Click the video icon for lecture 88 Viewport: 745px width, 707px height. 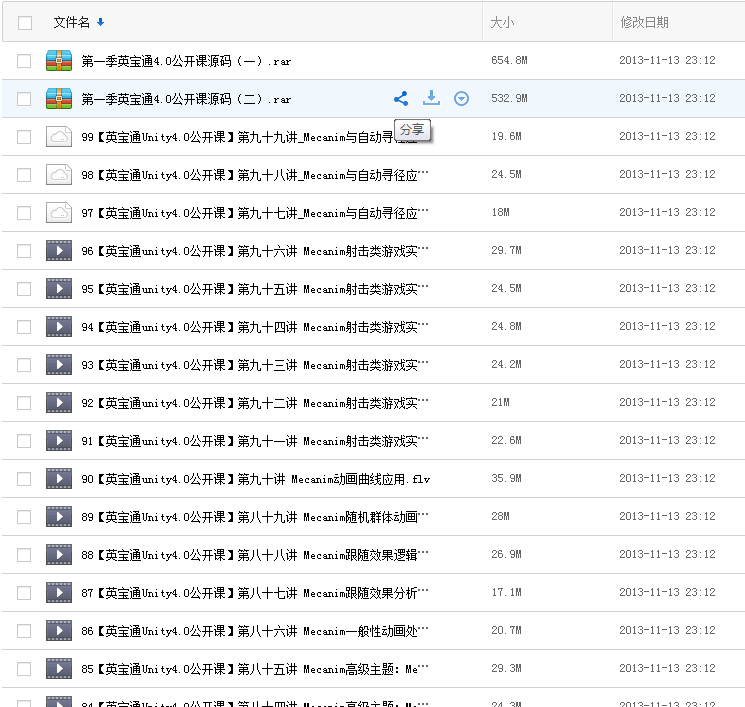coord(59,554)
